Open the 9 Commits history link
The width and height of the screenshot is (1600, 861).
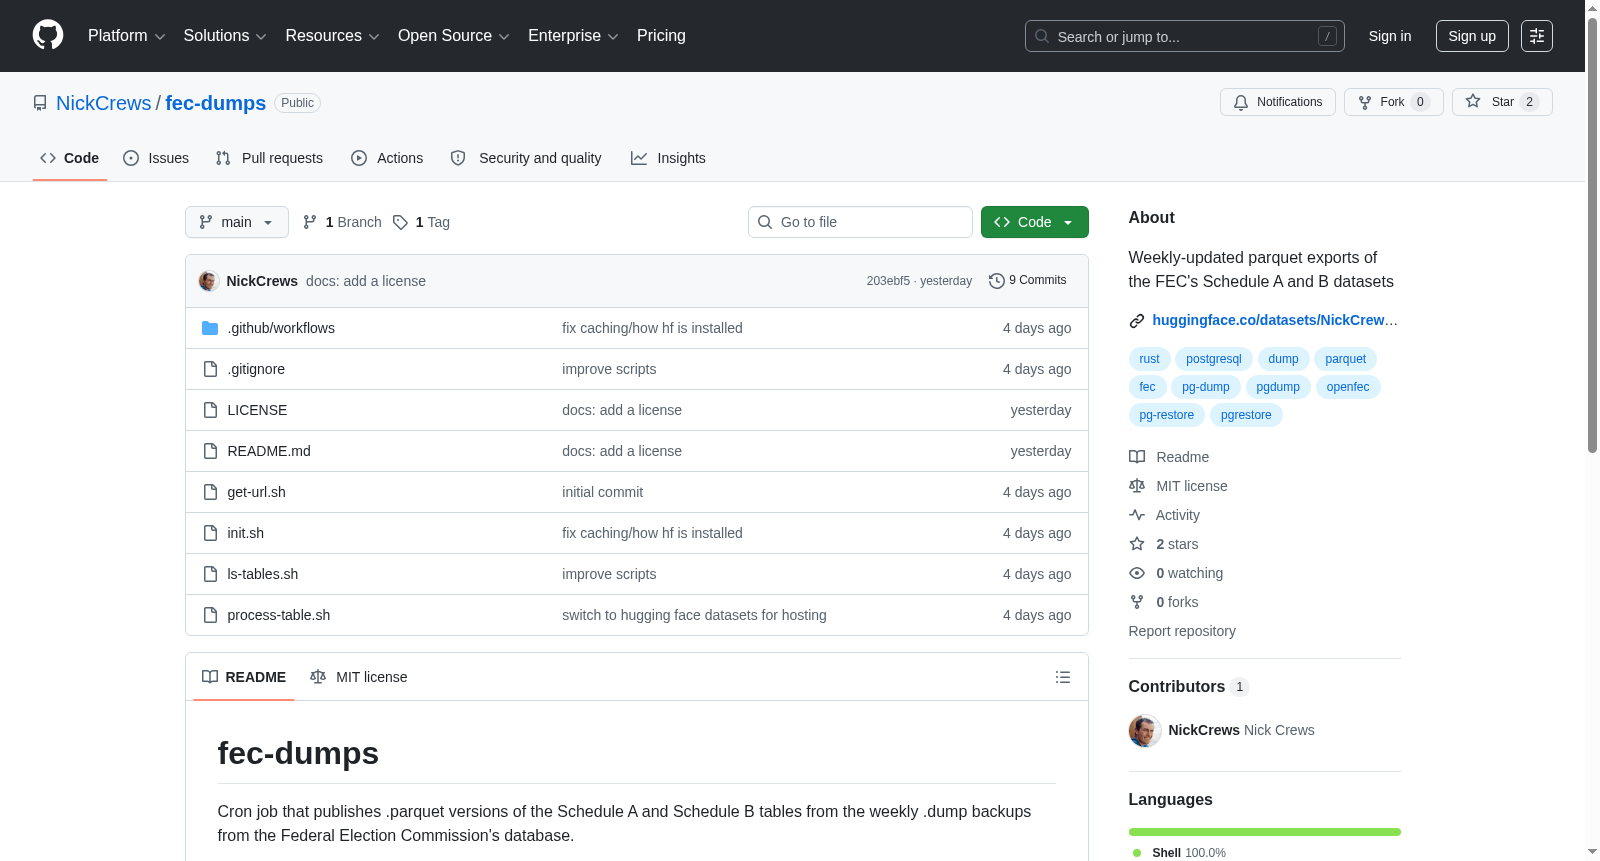[1028, 281]
